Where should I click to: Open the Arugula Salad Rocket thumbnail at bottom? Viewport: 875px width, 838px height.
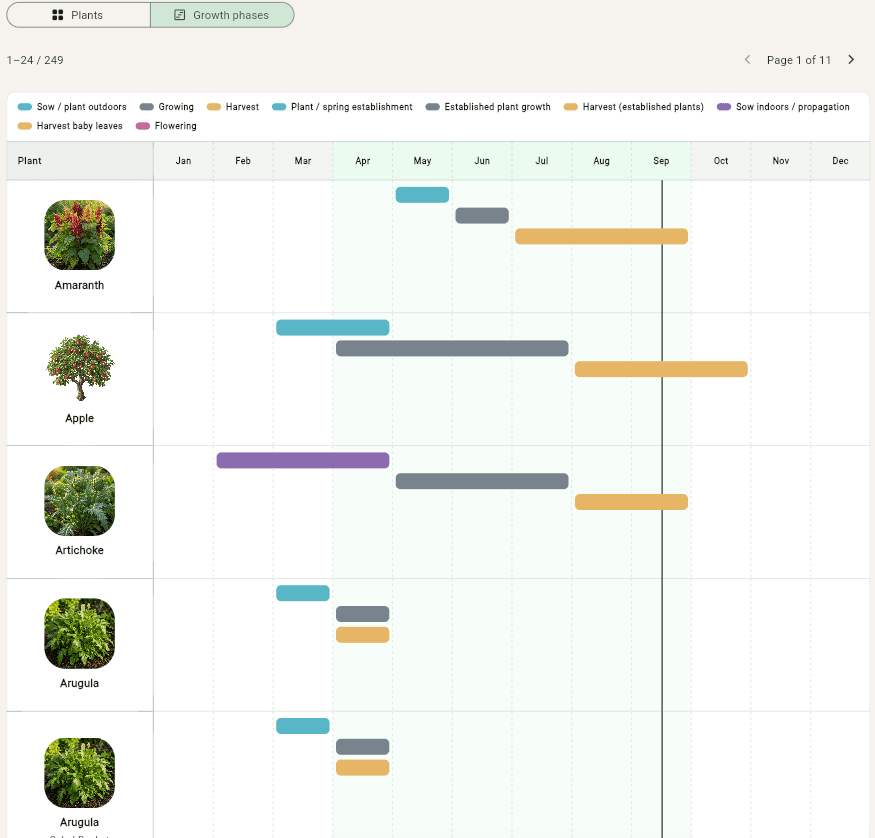click(79, 773)
